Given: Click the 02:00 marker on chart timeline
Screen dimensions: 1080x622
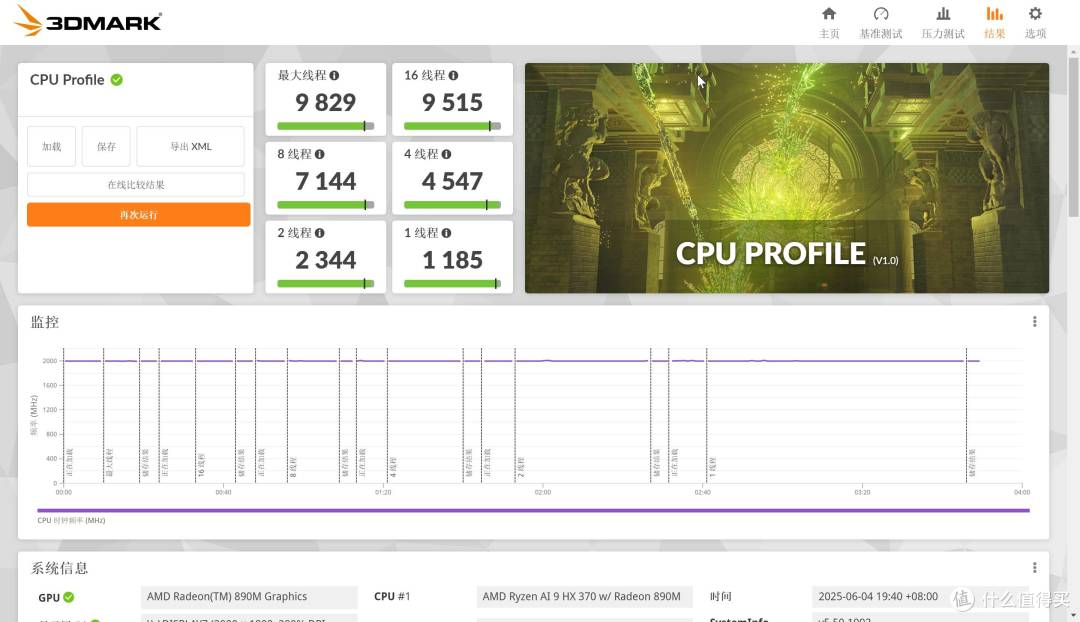Looking at the screenshot, I should pyautogui.click(x=543, y=493).
